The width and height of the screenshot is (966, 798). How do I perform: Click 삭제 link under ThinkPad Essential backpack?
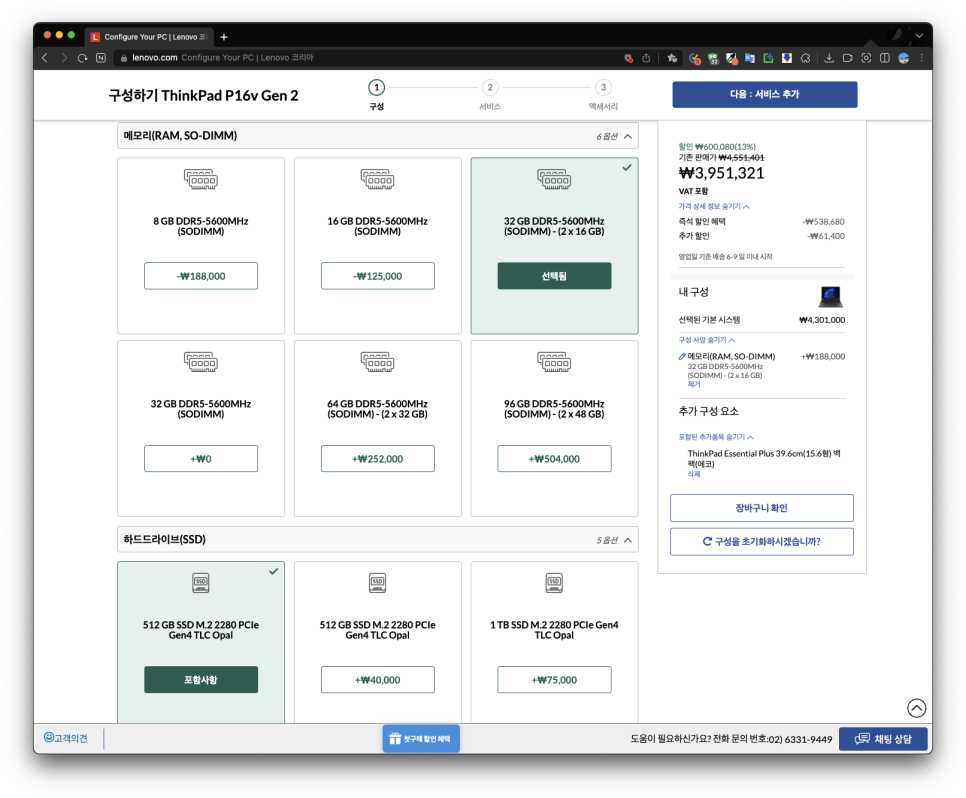coord(694,474)
